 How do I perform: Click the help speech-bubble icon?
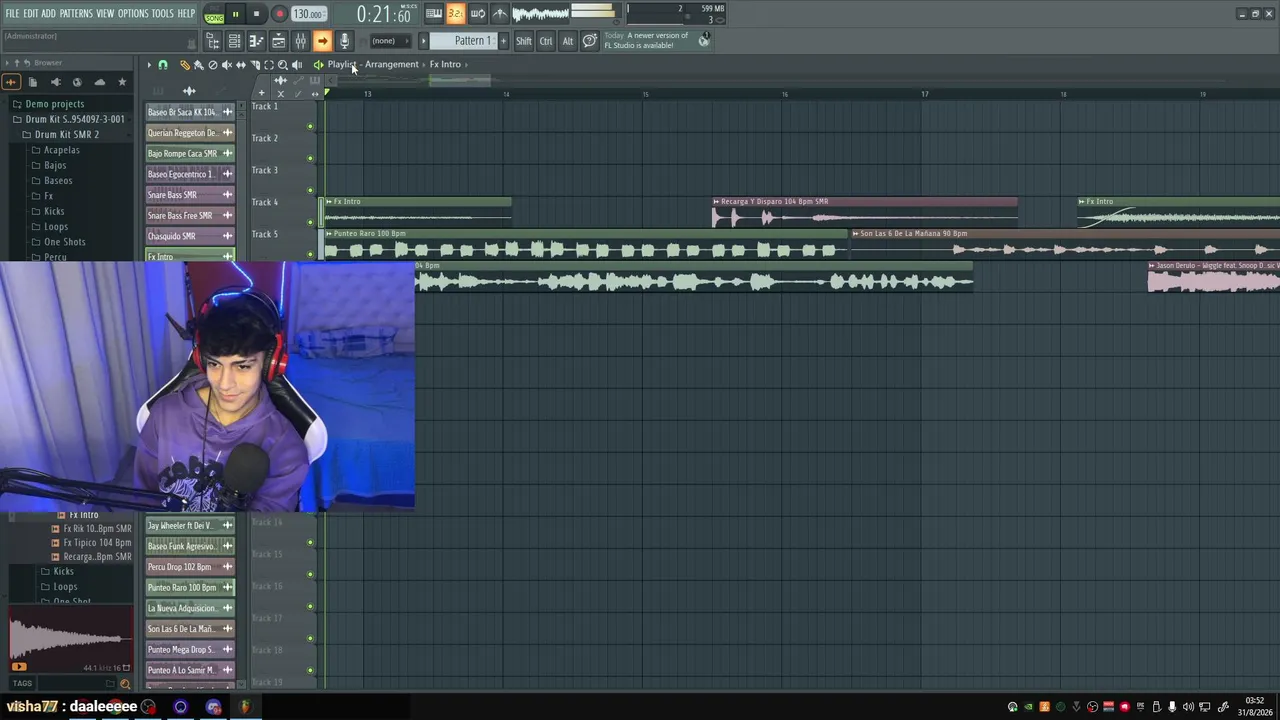click(590, 41)
